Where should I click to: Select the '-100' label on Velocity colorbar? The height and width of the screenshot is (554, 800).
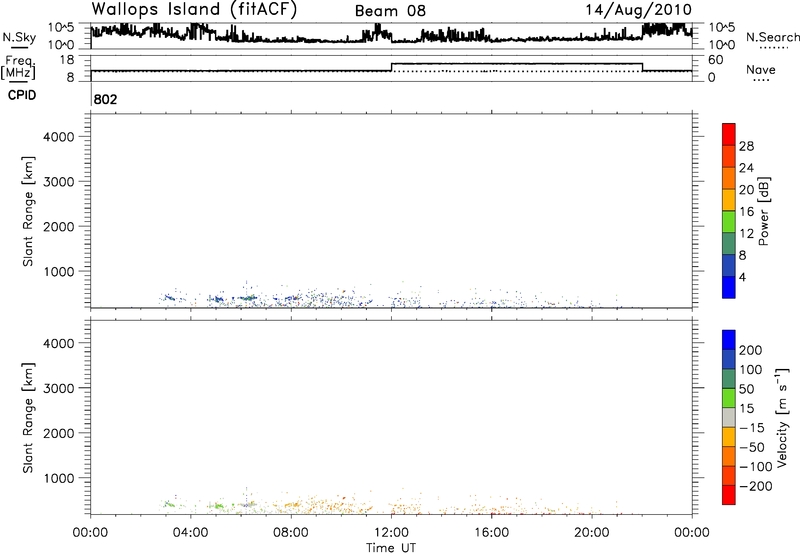pyautogui.click(x=756, y=467)
